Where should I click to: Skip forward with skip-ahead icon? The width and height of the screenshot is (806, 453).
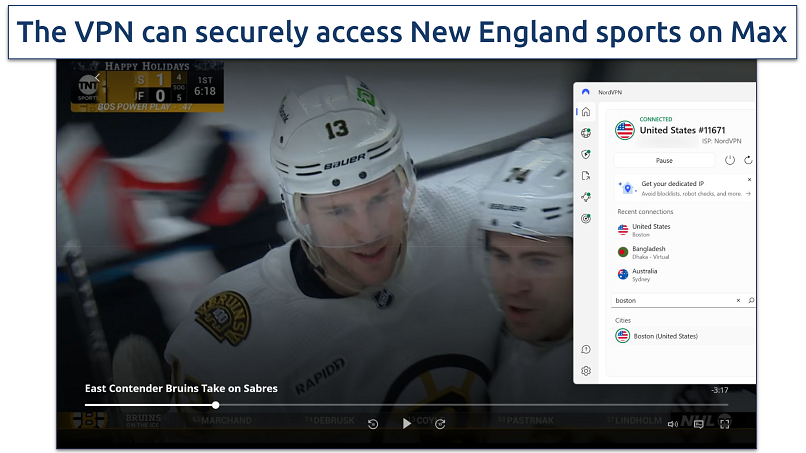440,424
